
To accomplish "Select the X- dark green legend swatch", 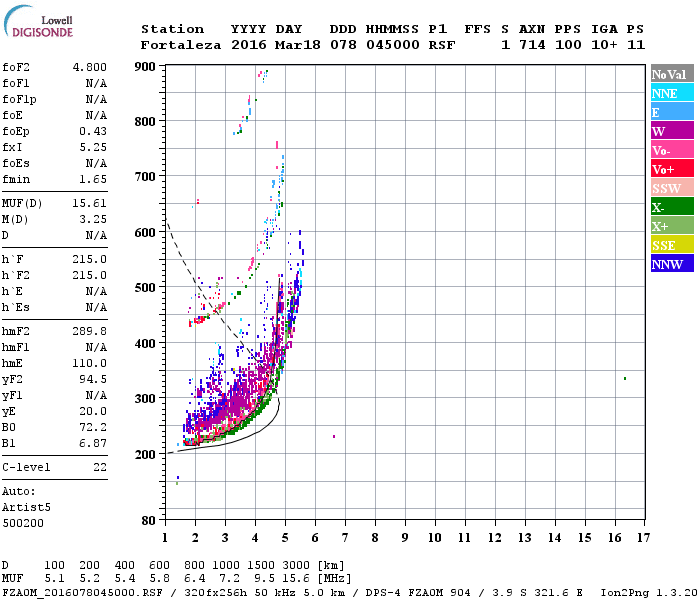I will coord(672,207).
